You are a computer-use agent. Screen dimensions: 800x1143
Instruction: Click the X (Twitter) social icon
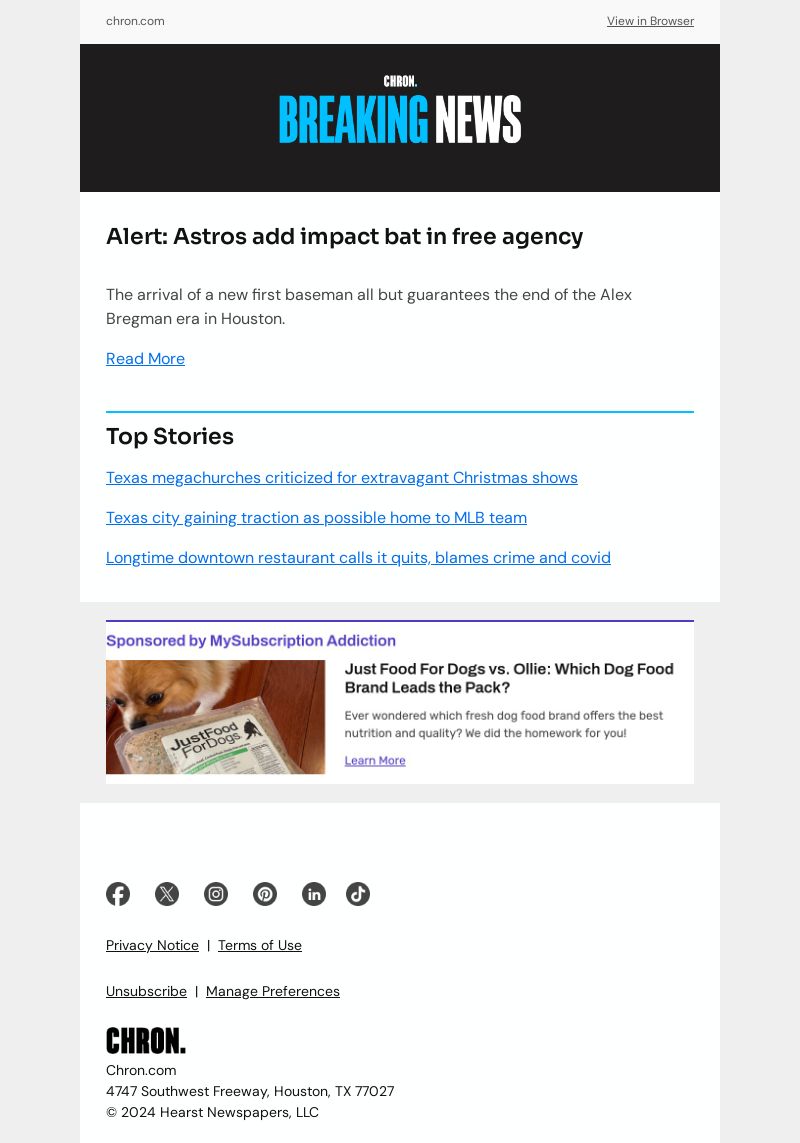167,894
